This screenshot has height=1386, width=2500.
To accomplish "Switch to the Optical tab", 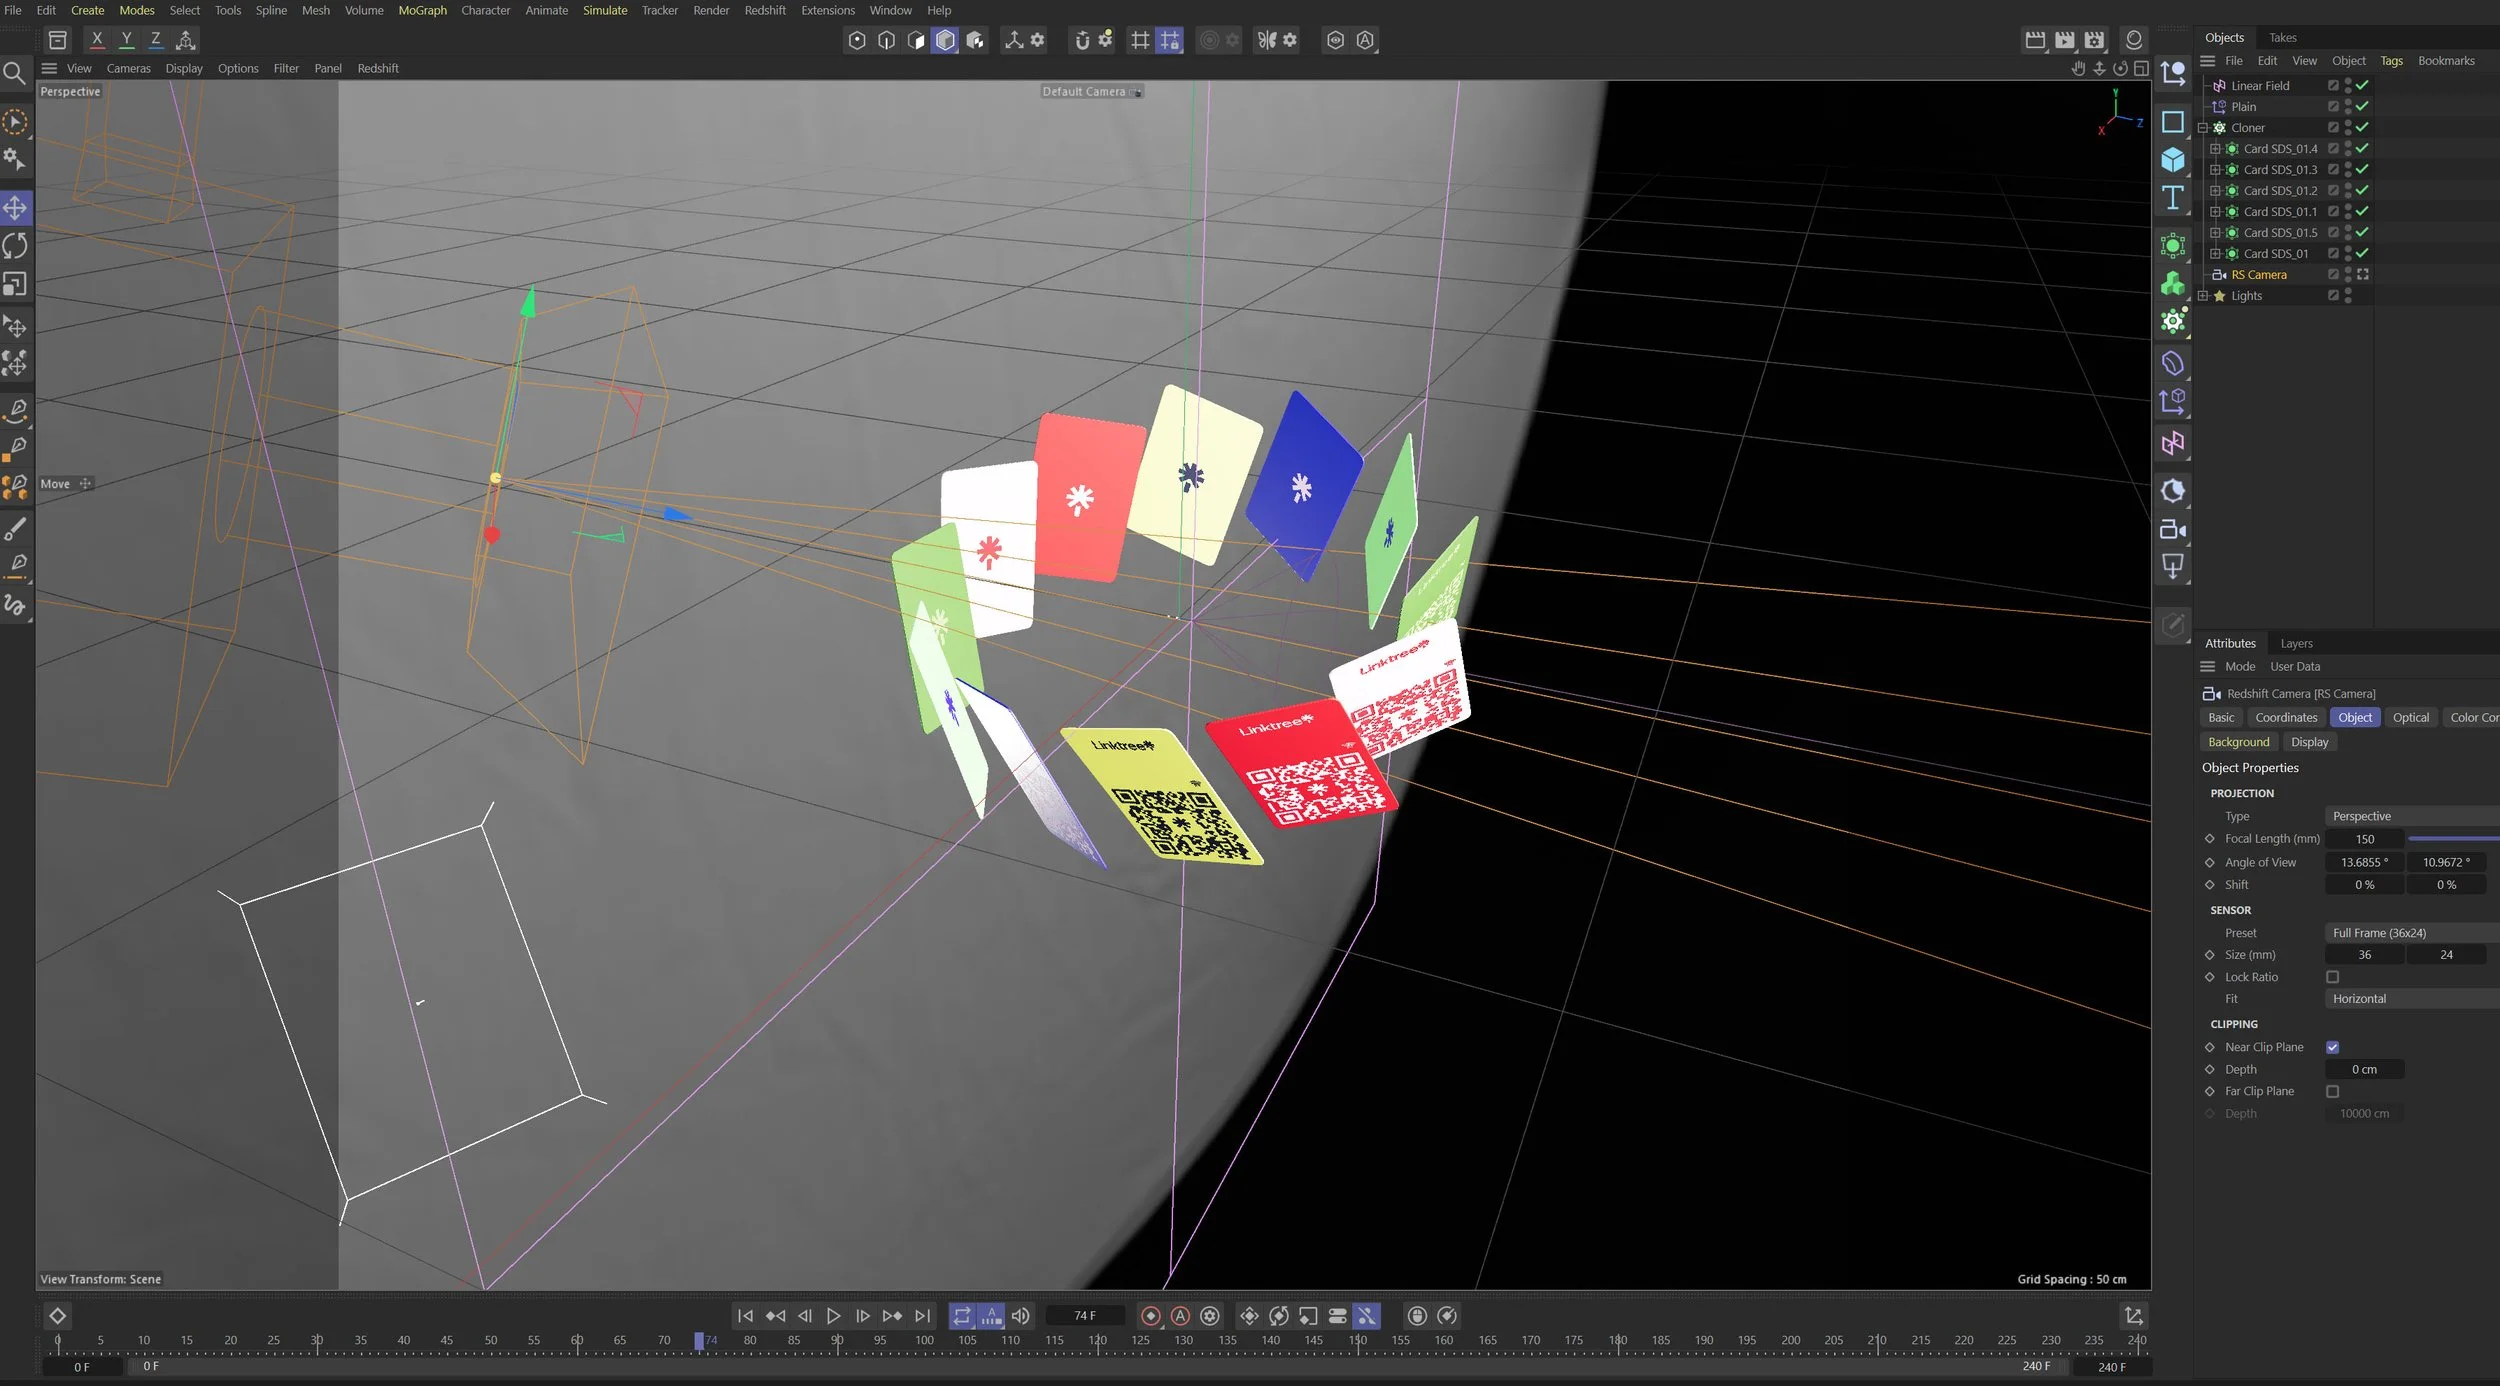I will coord(2410,717).
